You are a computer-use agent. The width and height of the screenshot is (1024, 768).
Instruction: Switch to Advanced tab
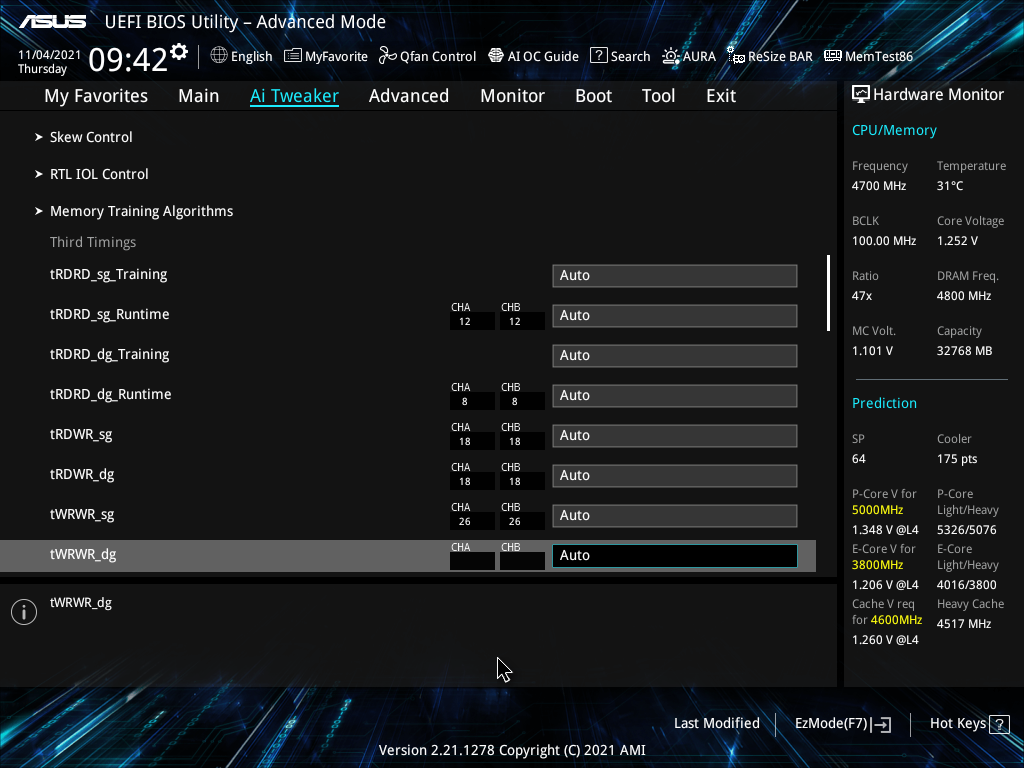[x=409, y=96]
